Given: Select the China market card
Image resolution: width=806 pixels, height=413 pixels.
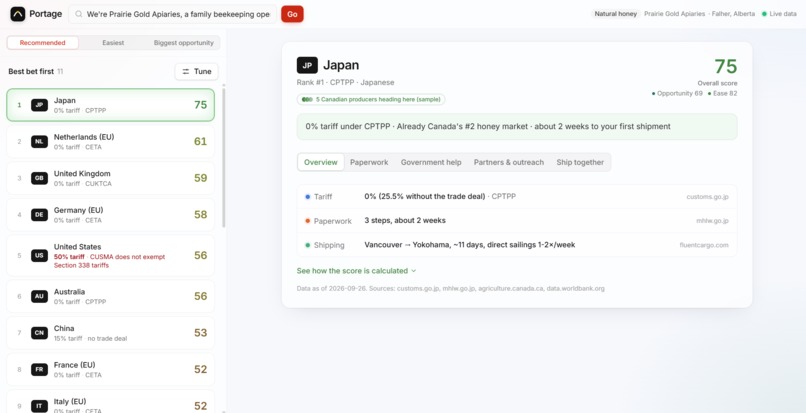Looking at the screenshot, I should click(111, 333).
